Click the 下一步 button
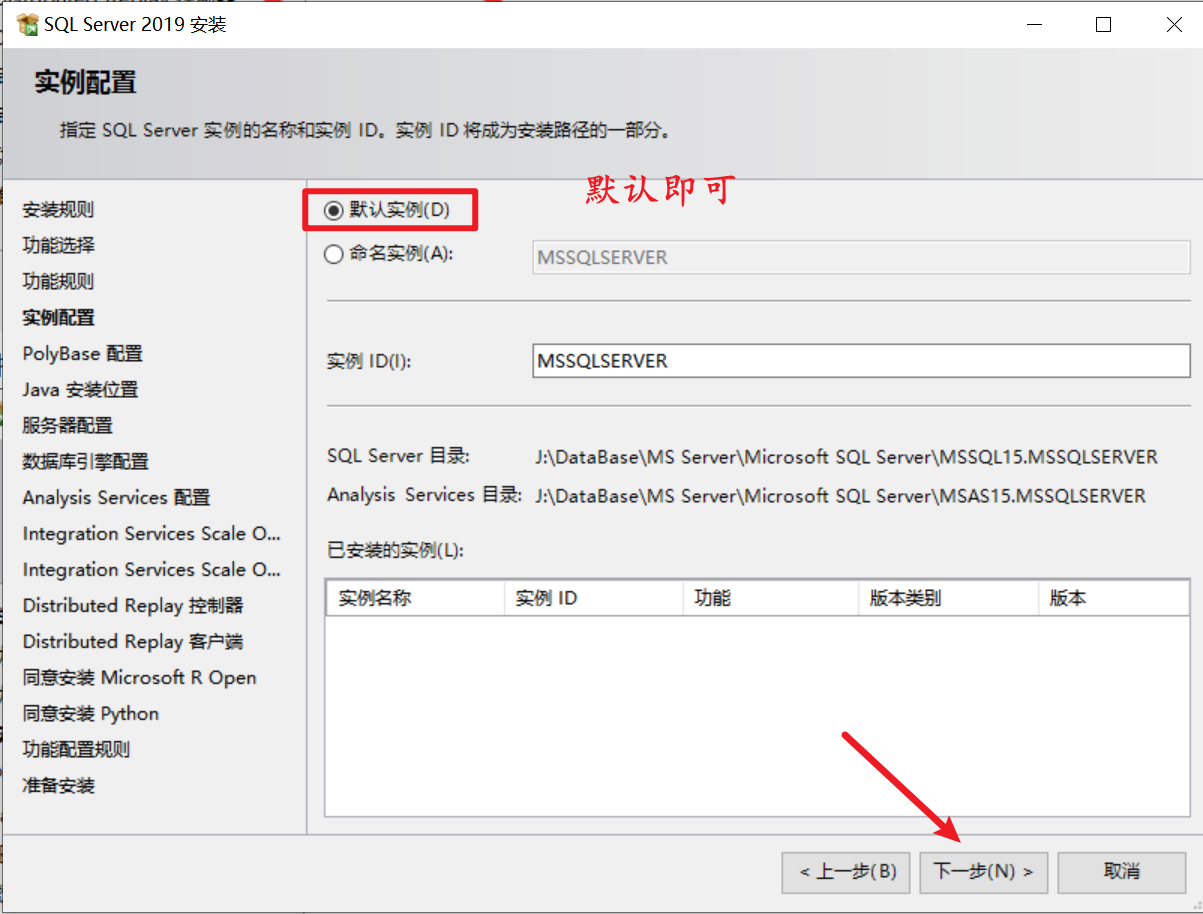 tap(983, 872)
